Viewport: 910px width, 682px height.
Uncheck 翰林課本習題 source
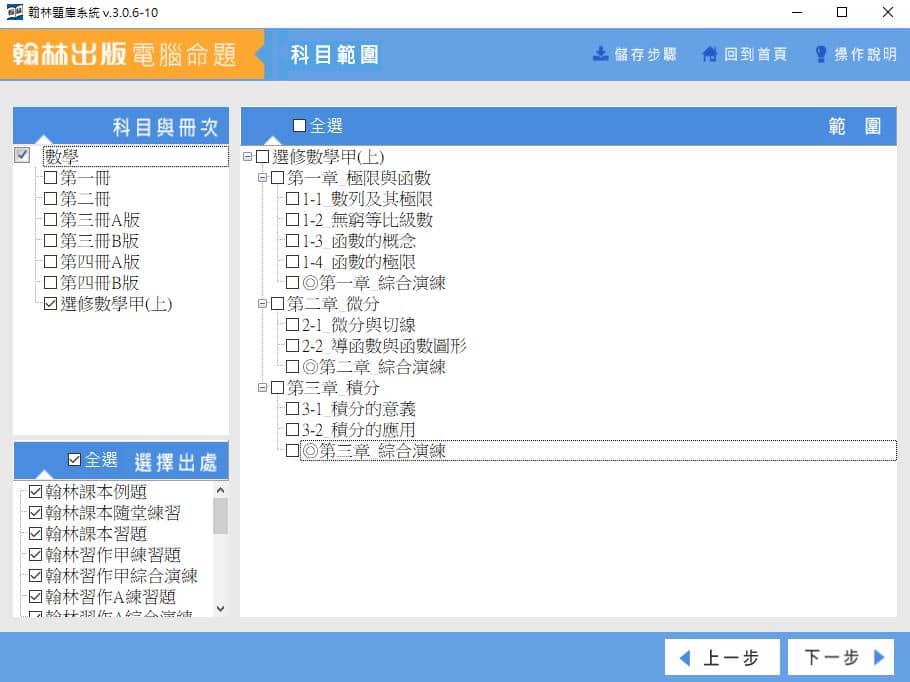35,533
